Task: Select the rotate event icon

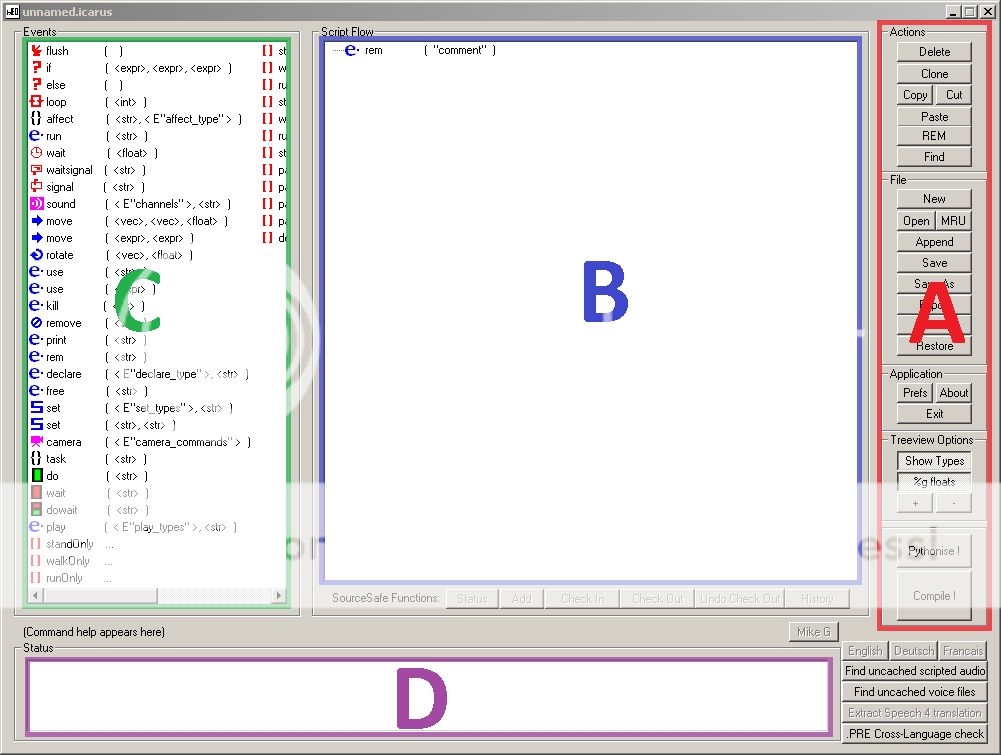Action: (x=36, y=255)
